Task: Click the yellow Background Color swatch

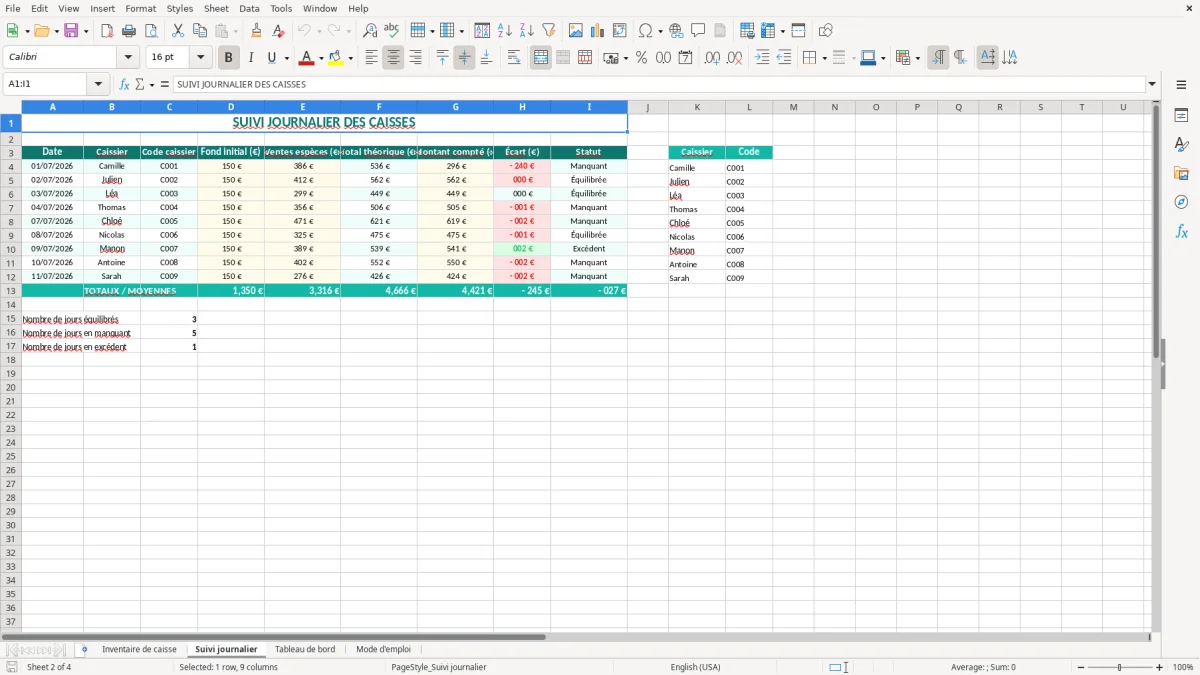Action: click(x=335, y=58)
